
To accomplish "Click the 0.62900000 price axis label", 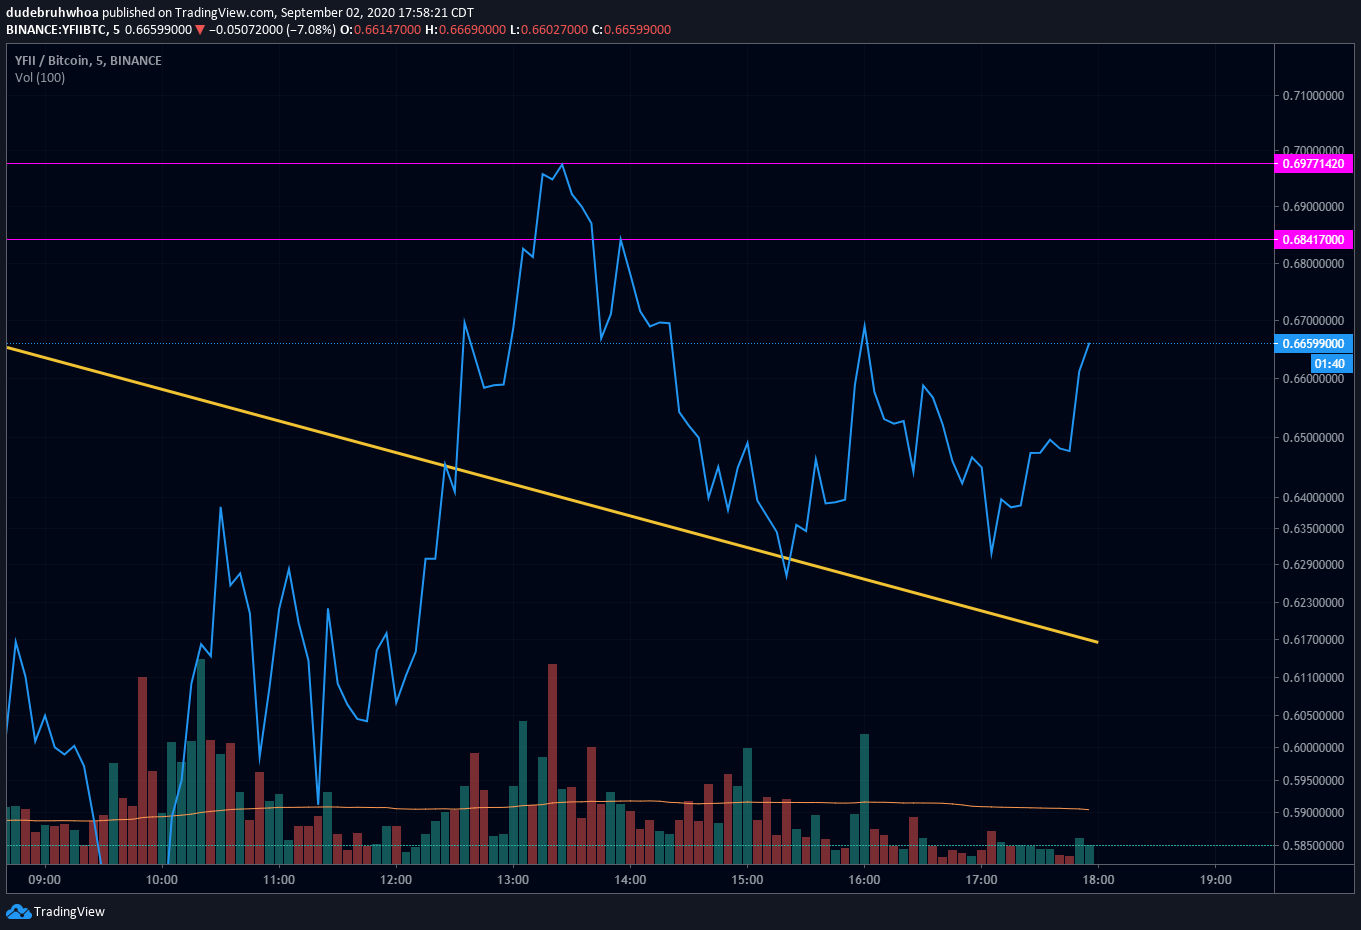I will [x=1313, y=565].
